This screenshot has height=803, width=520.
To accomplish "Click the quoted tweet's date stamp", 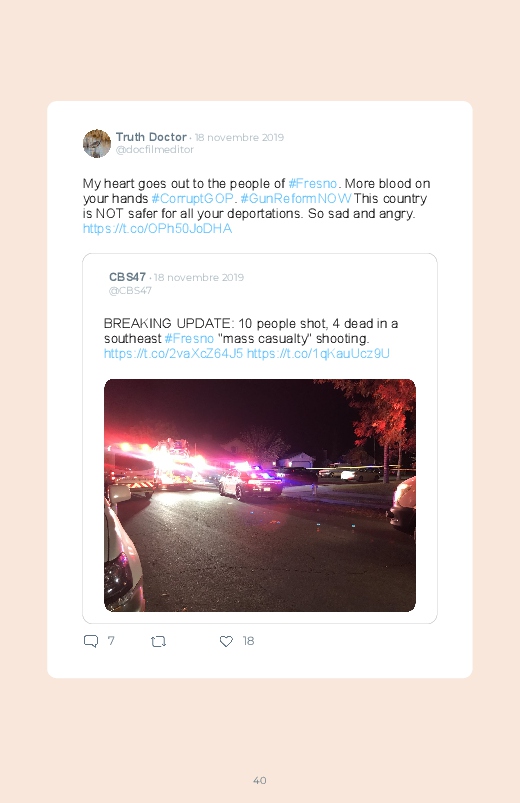I will pyautogui.click(x=199, y=277).
